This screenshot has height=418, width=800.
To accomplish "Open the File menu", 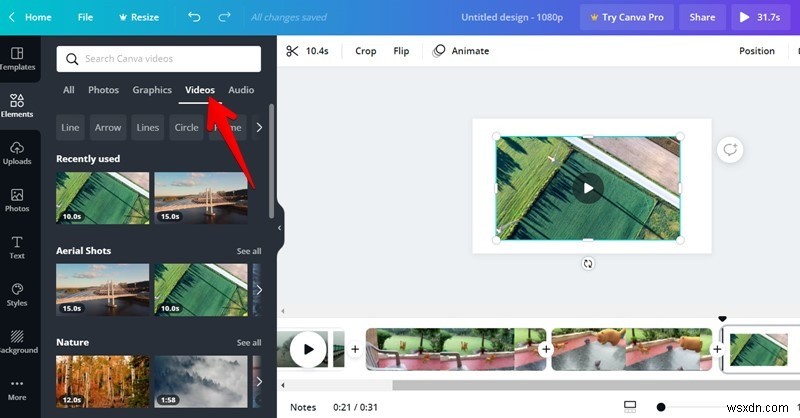I will [85, 17].
